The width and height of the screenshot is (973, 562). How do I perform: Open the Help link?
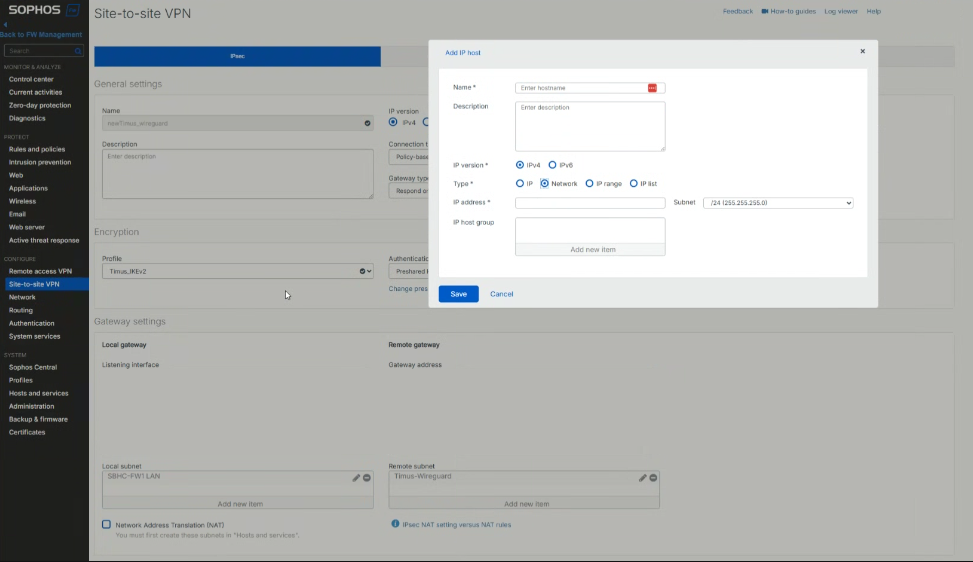click(x=874, y=11)
